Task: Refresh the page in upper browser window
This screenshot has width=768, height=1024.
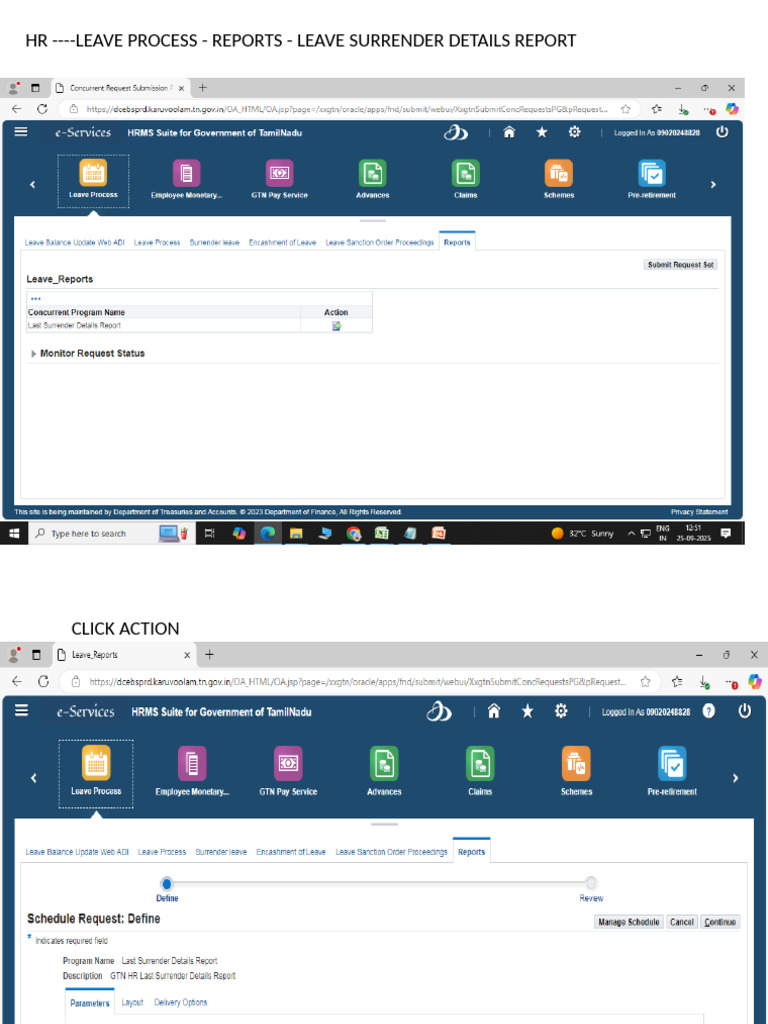Action: coord(42,109)
